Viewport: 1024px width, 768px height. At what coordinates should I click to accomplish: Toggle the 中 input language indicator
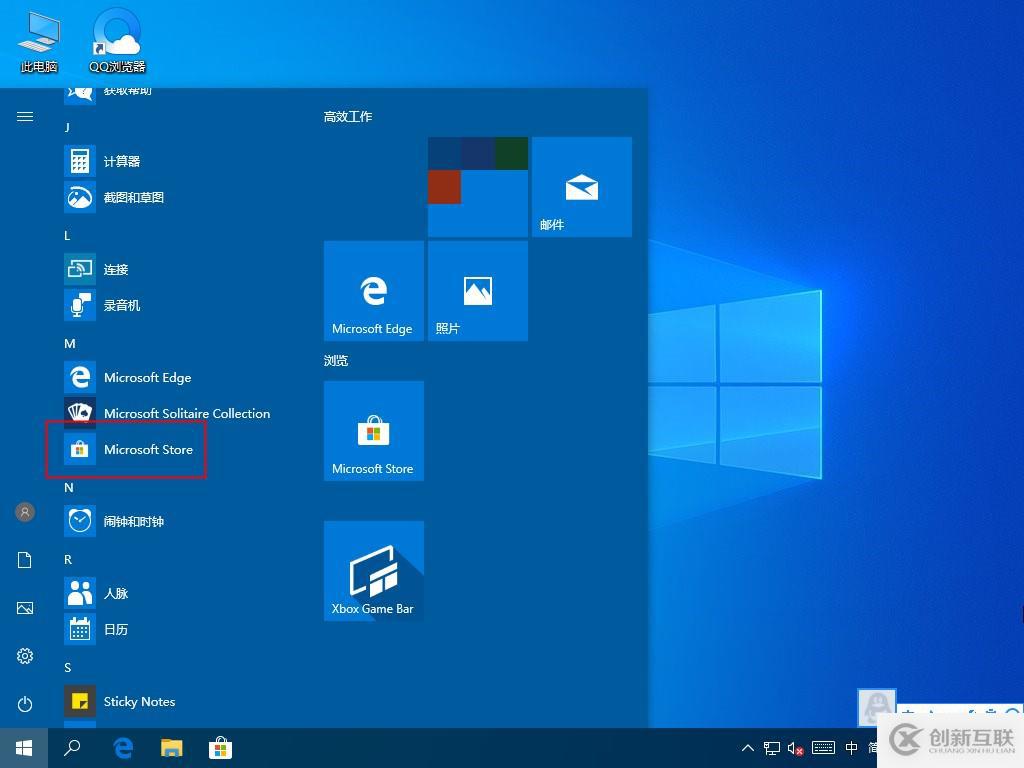[852, 748]
